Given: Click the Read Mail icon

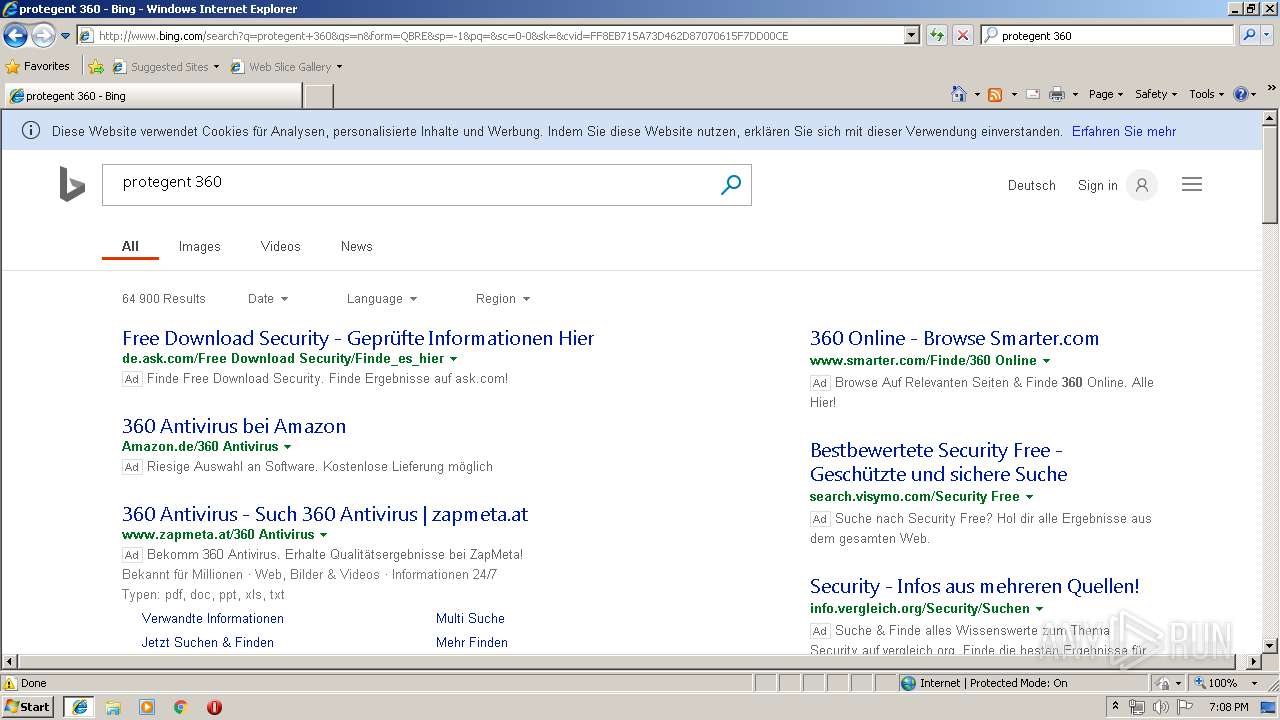Looking at the screenshot, I should pyautogui.click(x=1033, y=94).
